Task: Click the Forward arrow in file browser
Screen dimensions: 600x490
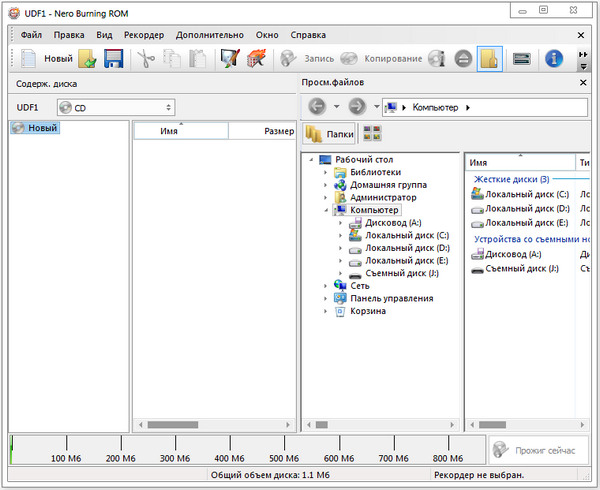Action: 358,106
